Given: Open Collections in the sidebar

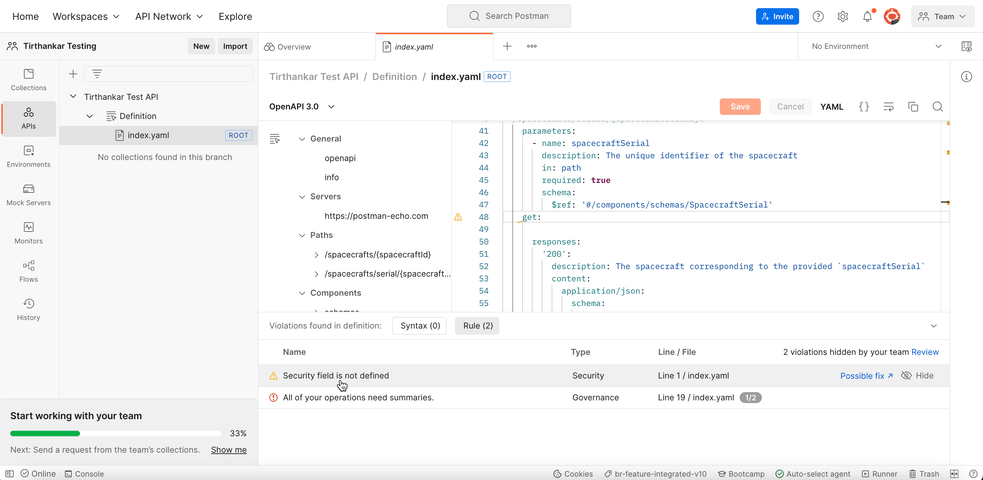Looking at the screenshot, I should click(28, 80).
